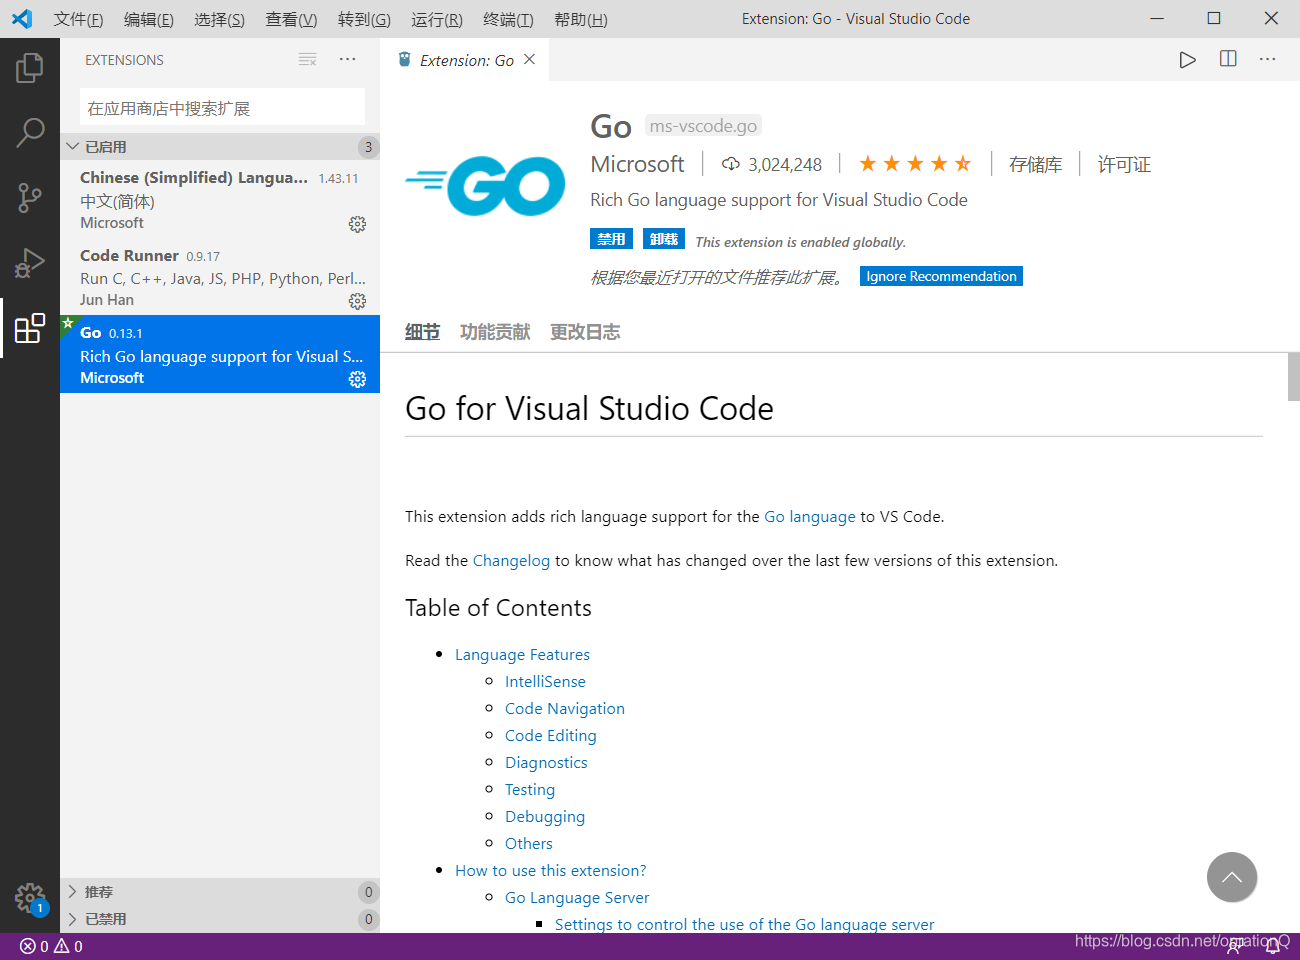Viewport: 1300px width, 960px height.
Task: Click the install count download icon
Action: click(731, 164)
